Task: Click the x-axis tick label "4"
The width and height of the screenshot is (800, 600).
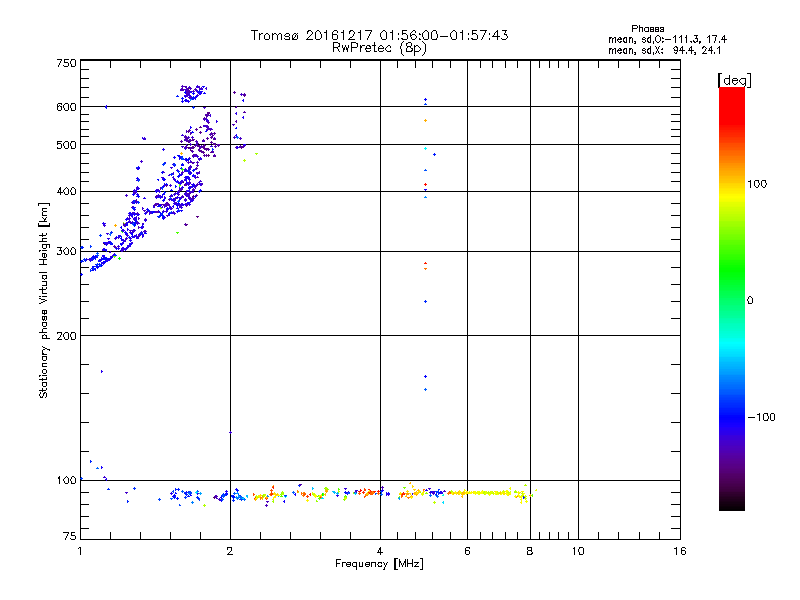Action: coord(380,551)
